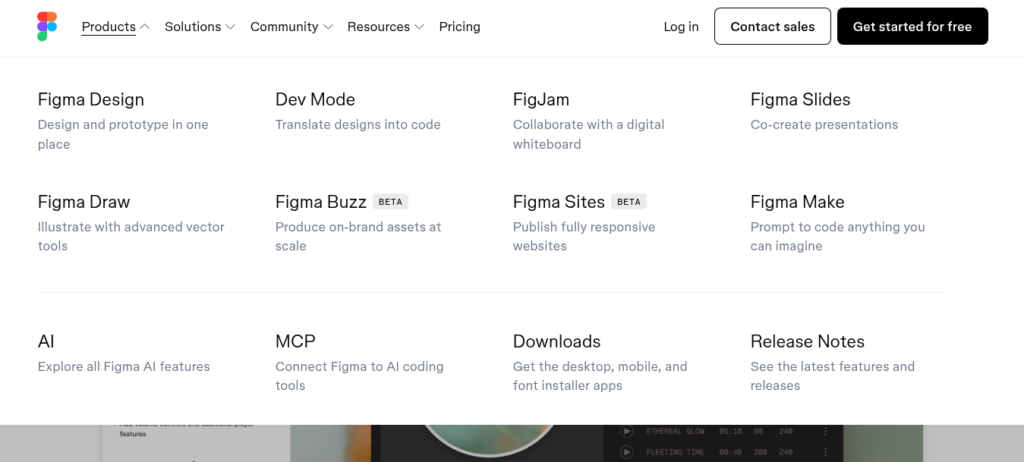Expand the Resources dropdown
The image size is (1024, 462).
pos(385,27)
